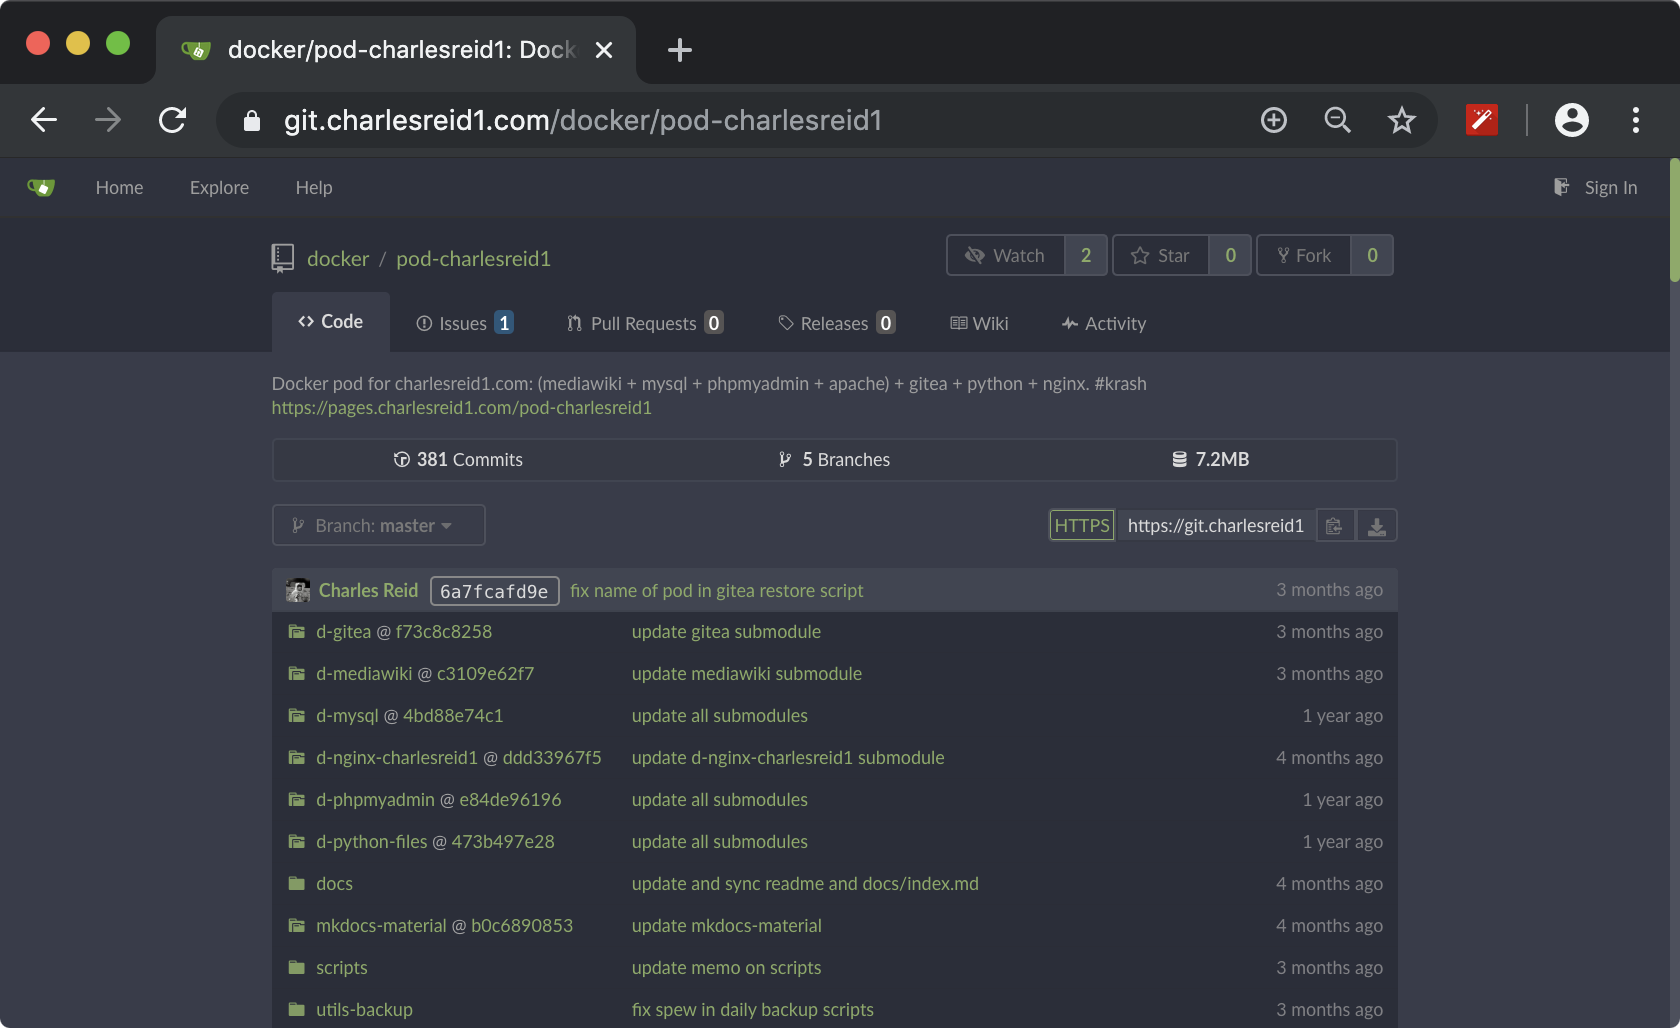Open the zoom magnifier in address bar
1680x1028 pixels.
tap(1338, 120)
